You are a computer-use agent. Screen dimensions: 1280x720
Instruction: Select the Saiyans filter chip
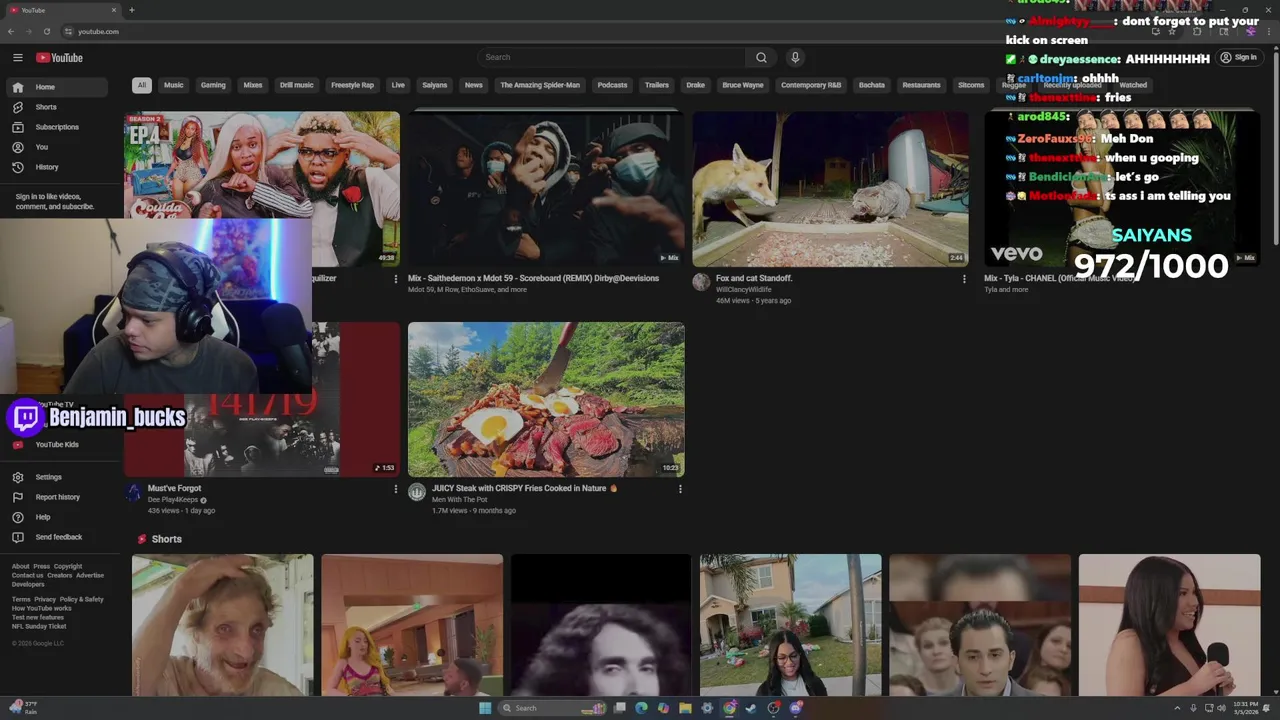[x=435, y=85]
